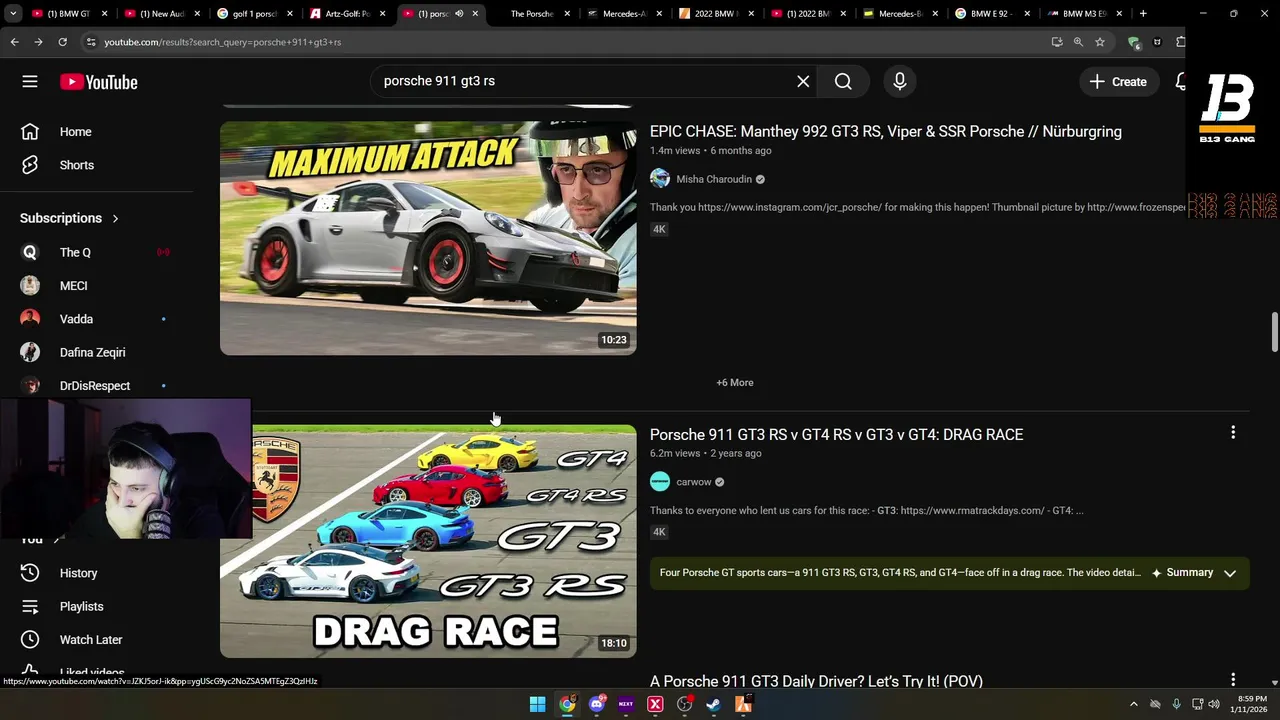Visit the carwow channel name
The width and height of the screenshot is (1280, 720).
click(x=694, y=482)
